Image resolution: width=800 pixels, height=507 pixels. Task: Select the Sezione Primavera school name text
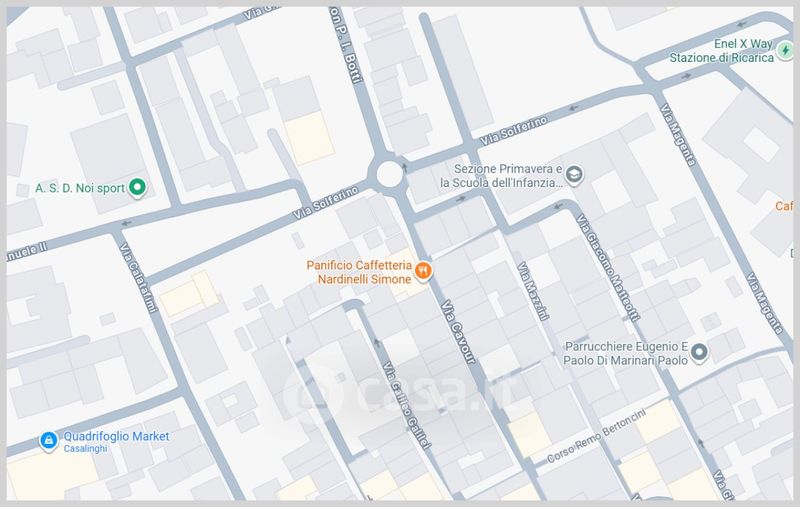point(503,176)
